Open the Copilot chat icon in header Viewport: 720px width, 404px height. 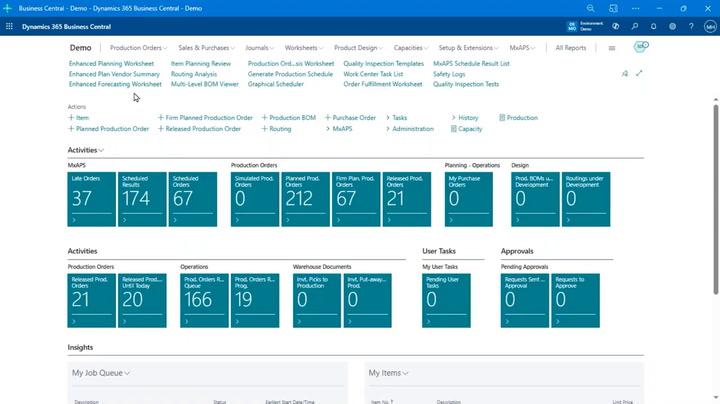616,27
